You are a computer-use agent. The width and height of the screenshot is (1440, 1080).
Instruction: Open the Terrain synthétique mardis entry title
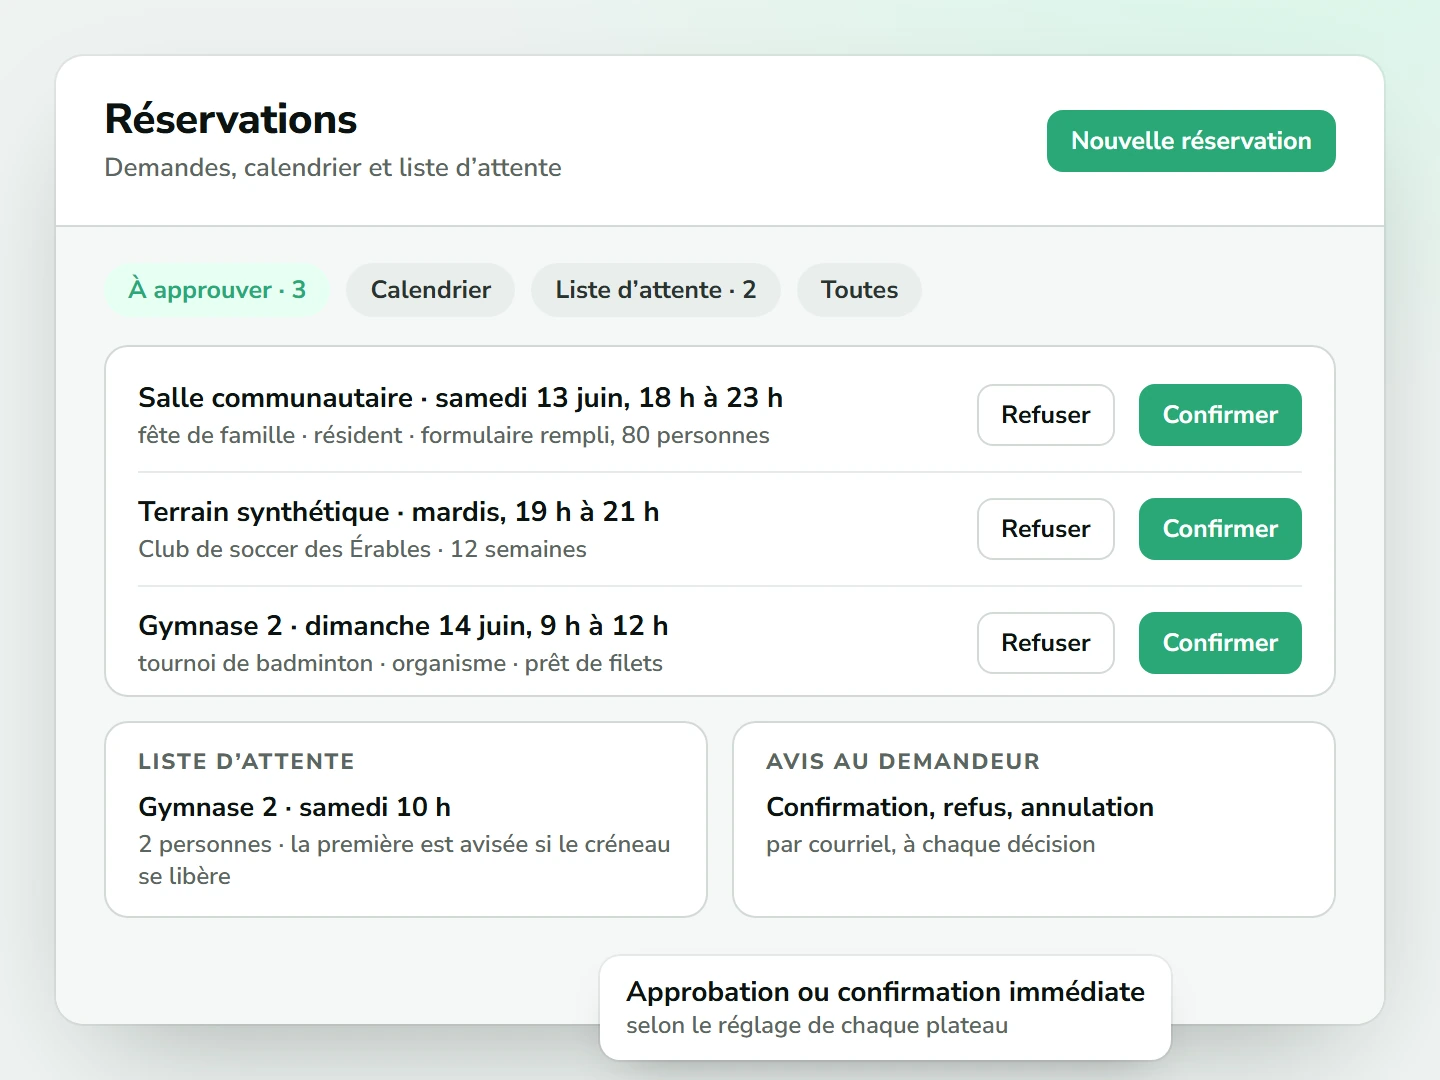(x=398, y=512)
